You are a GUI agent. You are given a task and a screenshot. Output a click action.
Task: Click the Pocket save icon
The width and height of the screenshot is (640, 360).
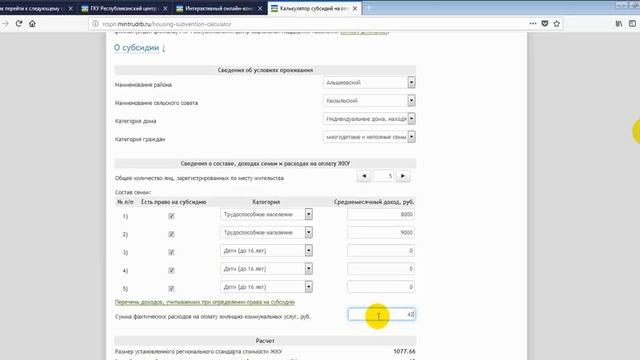click(x=544, y=24)
